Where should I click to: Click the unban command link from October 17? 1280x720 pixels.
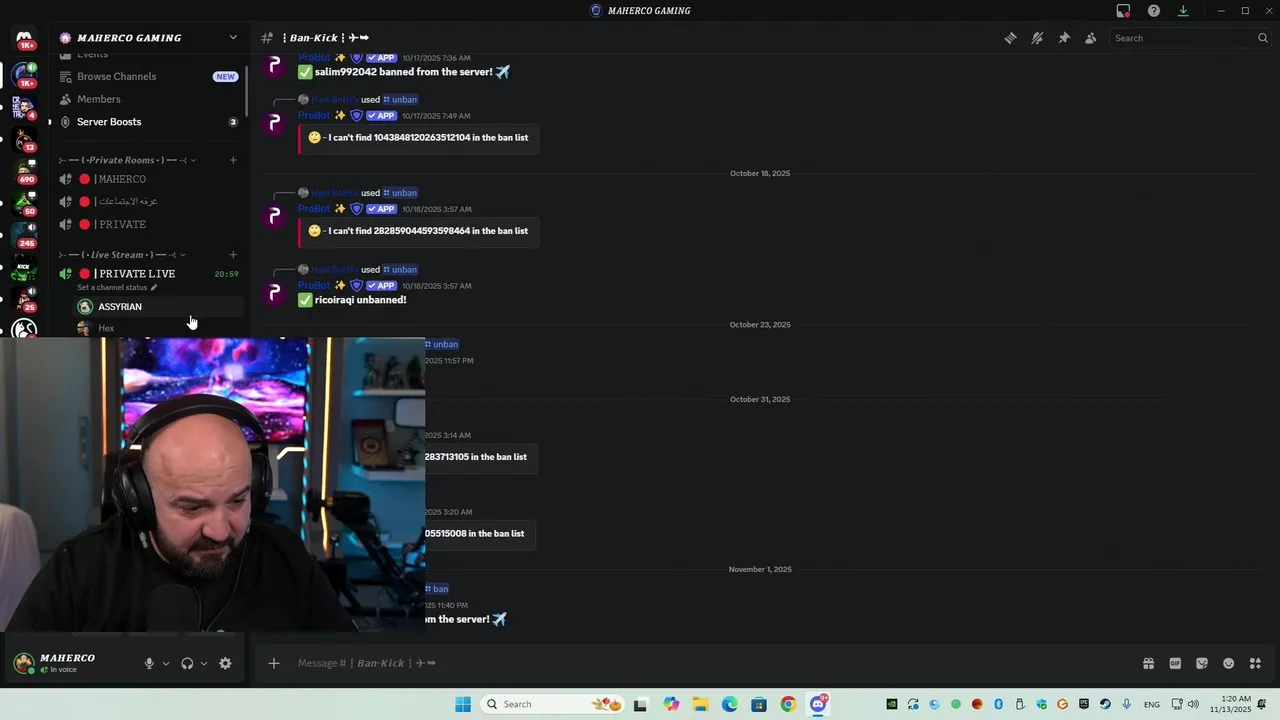400,100
